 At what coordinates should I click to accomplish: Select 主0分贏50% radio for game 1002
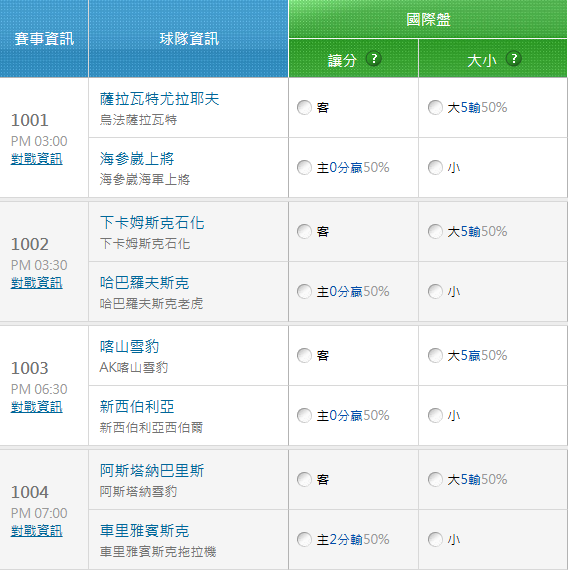tap(304, 291)
